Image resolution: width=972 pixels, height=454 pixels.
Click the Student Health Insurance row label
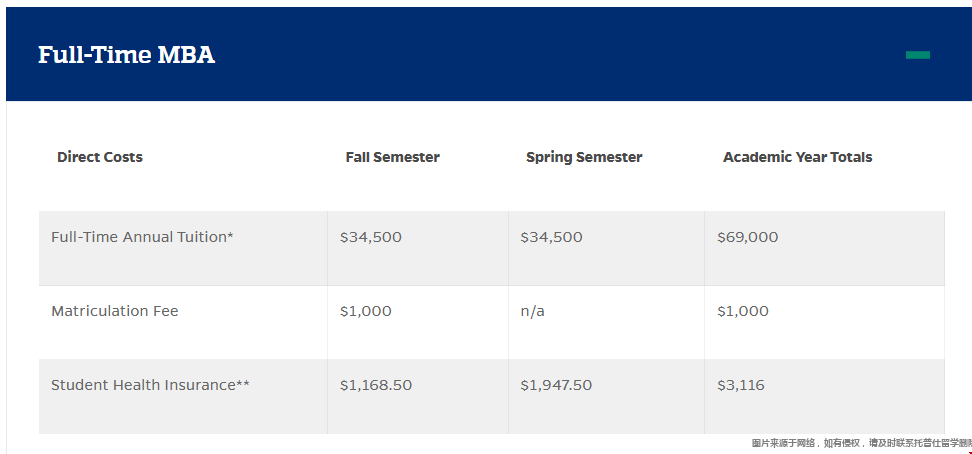coord(150,385)
